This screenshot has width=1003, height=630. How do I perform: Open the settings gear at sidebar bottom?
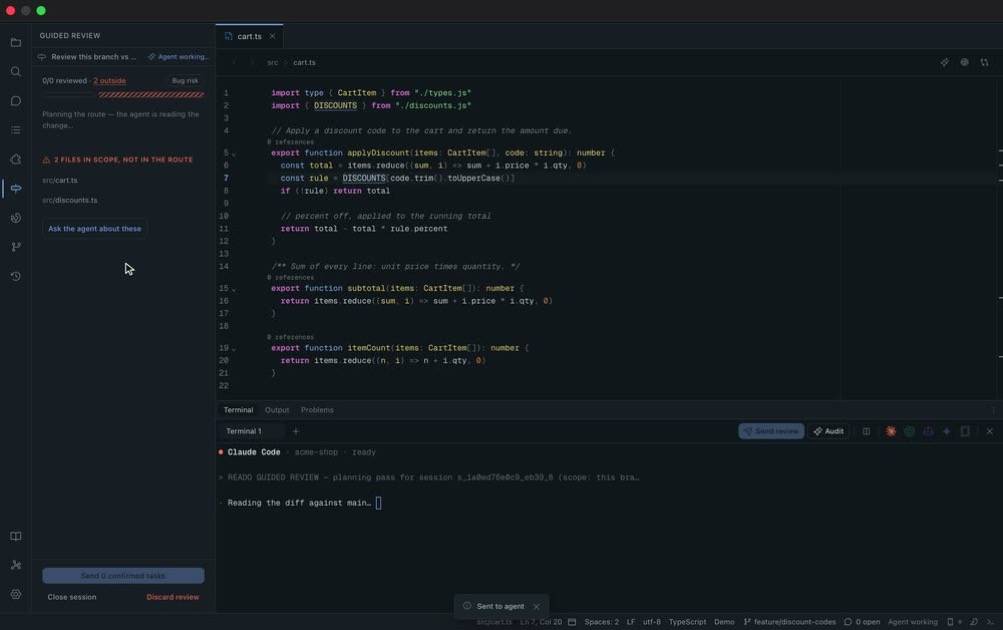point(16,594)
